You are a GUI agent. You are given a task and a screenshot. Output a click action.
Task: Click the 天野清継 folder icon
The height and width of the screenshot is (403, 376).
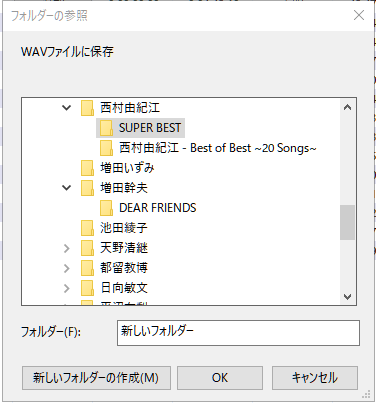(87, 248)
